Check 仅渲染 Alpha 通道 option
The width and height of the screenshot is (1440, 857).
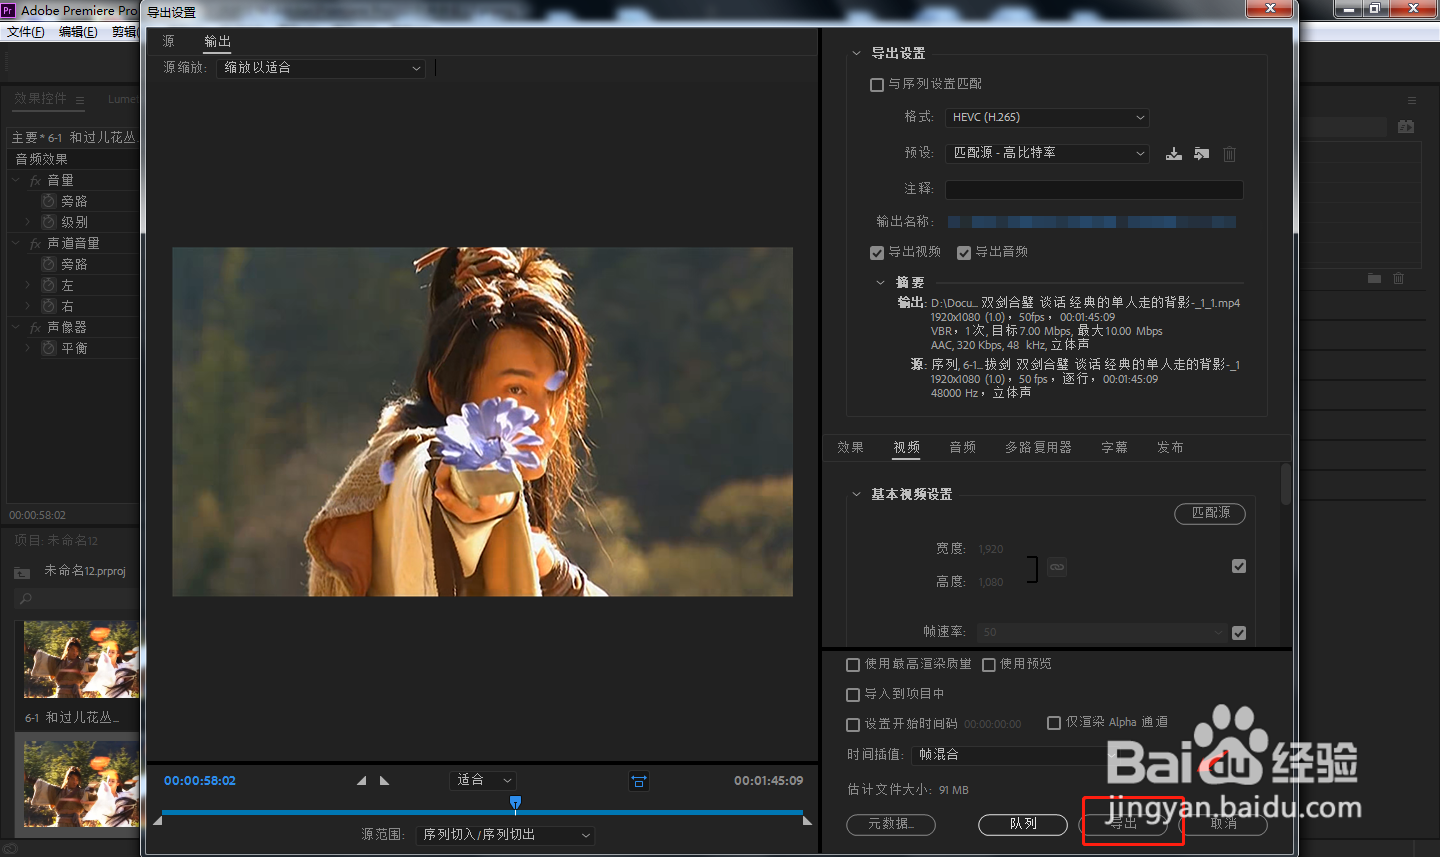pyautogui.click(x=1054, y=723)
